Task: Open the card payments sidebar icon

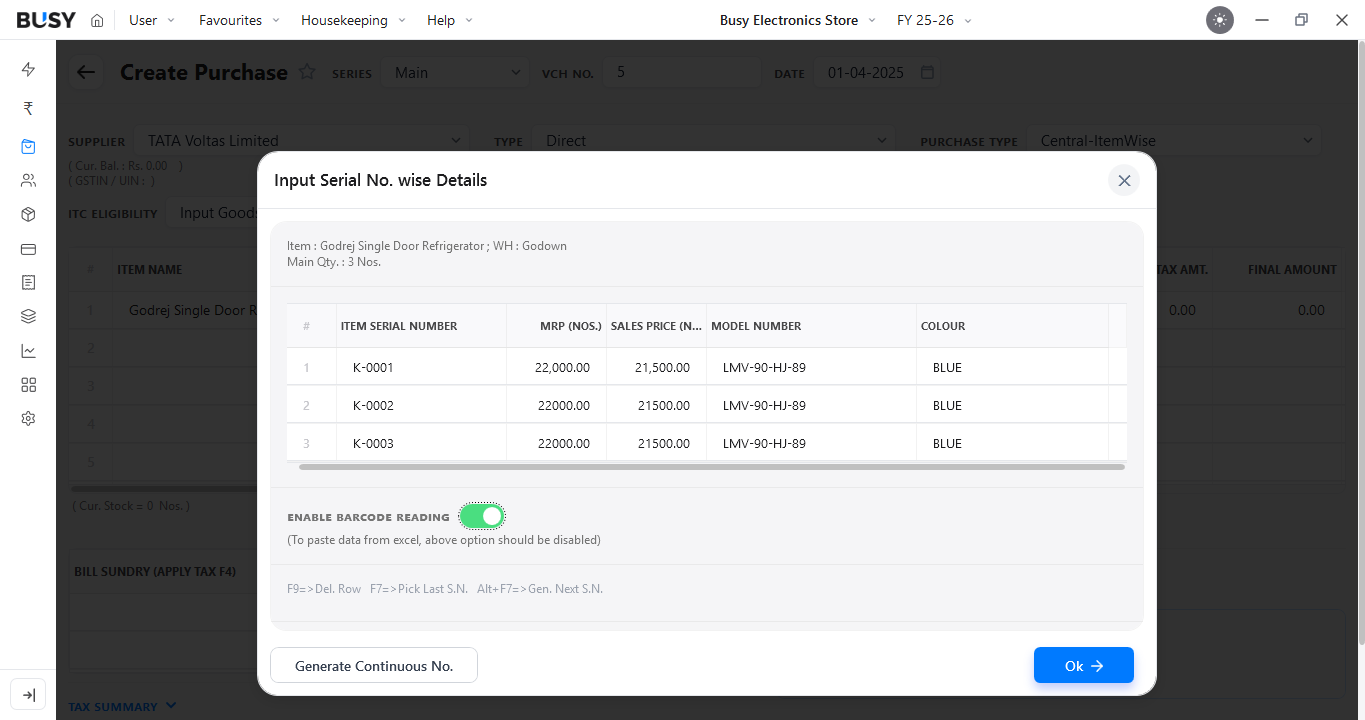Action: (x=28, y=249)
